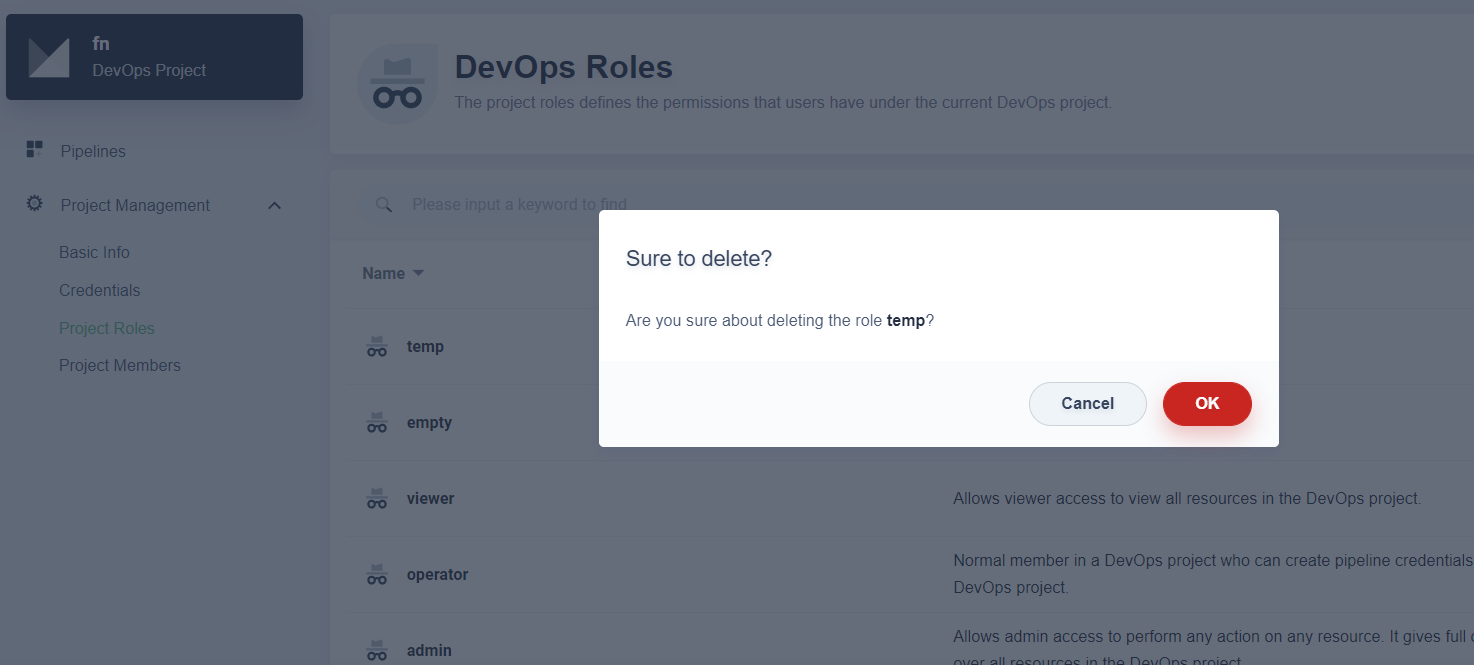This screenshot has height=665, width=1474.
Task: Click the Project Management gear icon
Action: coord(33,204)
